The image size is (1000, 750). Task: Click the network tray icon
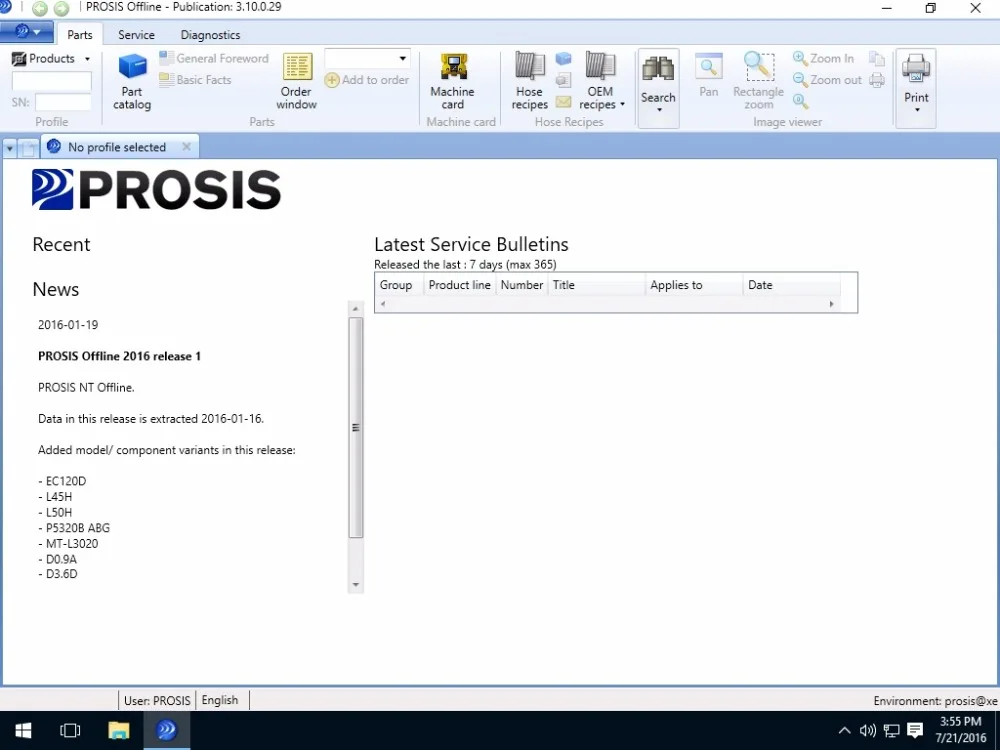pos(892,730)
